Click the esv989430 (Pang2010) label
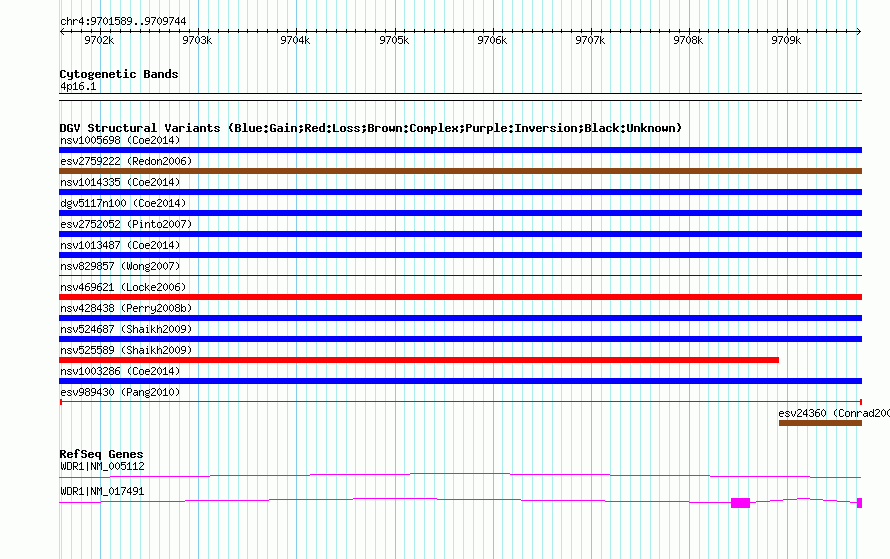 (x=120, y=392)
